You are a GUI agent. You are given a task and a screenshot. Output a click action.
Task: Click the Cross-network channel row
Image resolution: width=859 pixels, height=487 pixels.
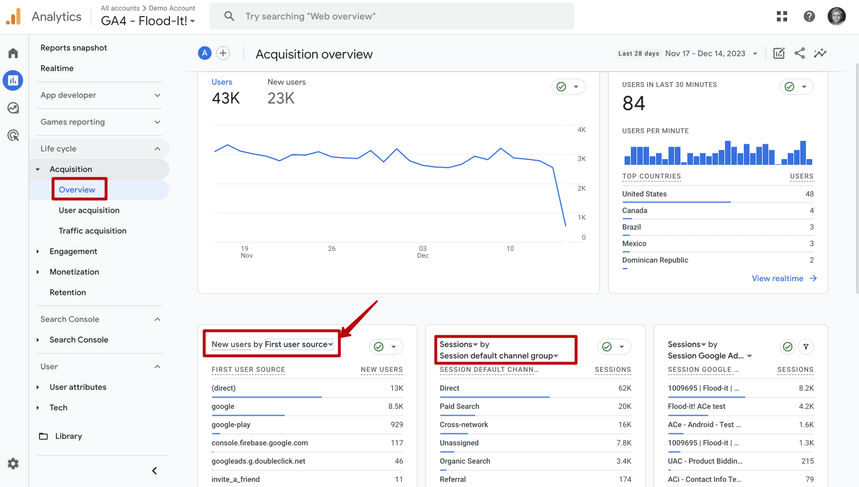(x=535, y=425)
